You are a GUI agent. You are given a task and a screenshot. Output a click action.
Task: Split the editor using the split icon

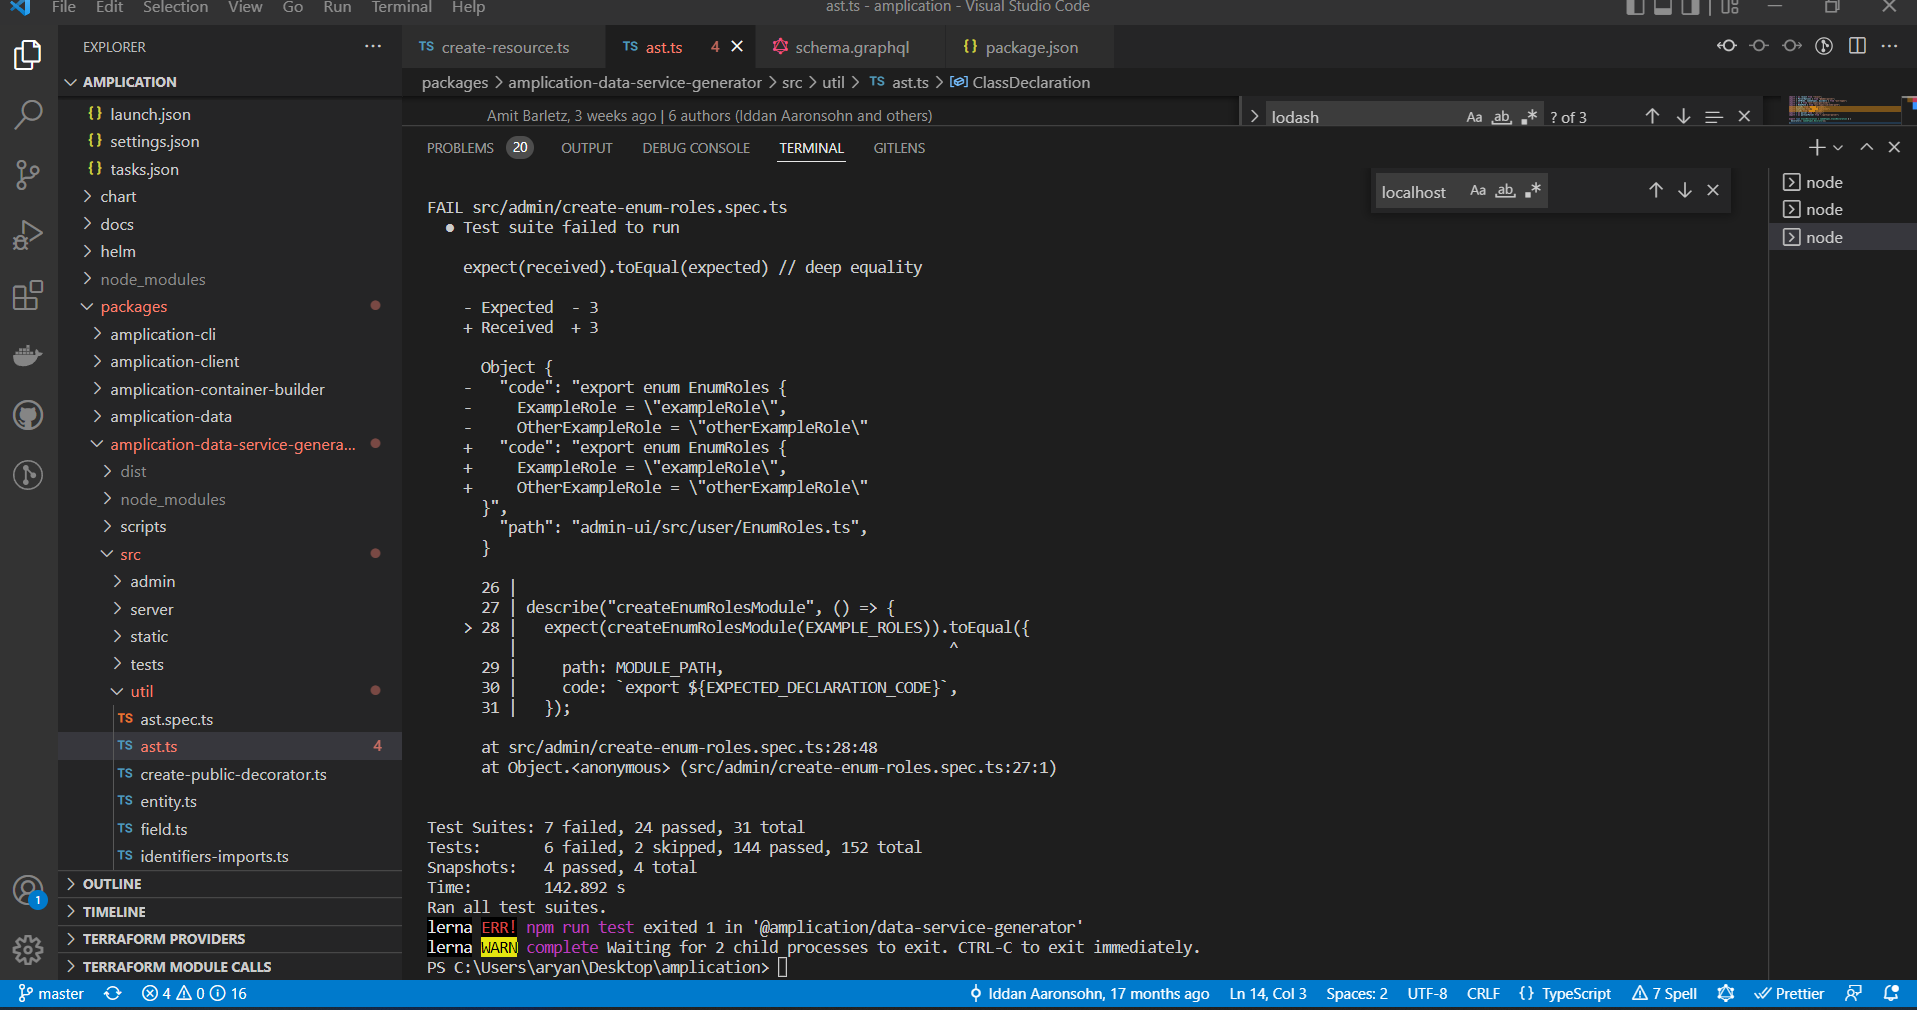pos(1858,46)
